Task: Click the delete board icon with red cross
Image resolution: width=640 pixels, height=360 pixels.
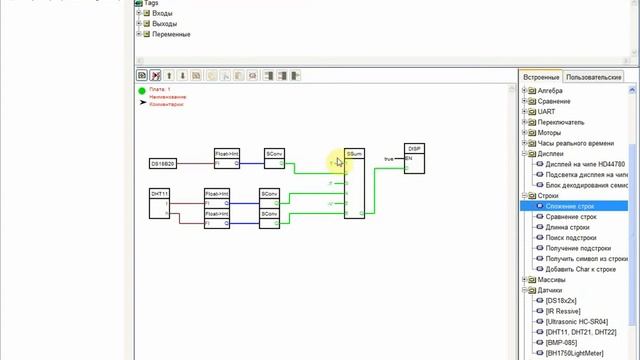Action: (x=156, y=76)
